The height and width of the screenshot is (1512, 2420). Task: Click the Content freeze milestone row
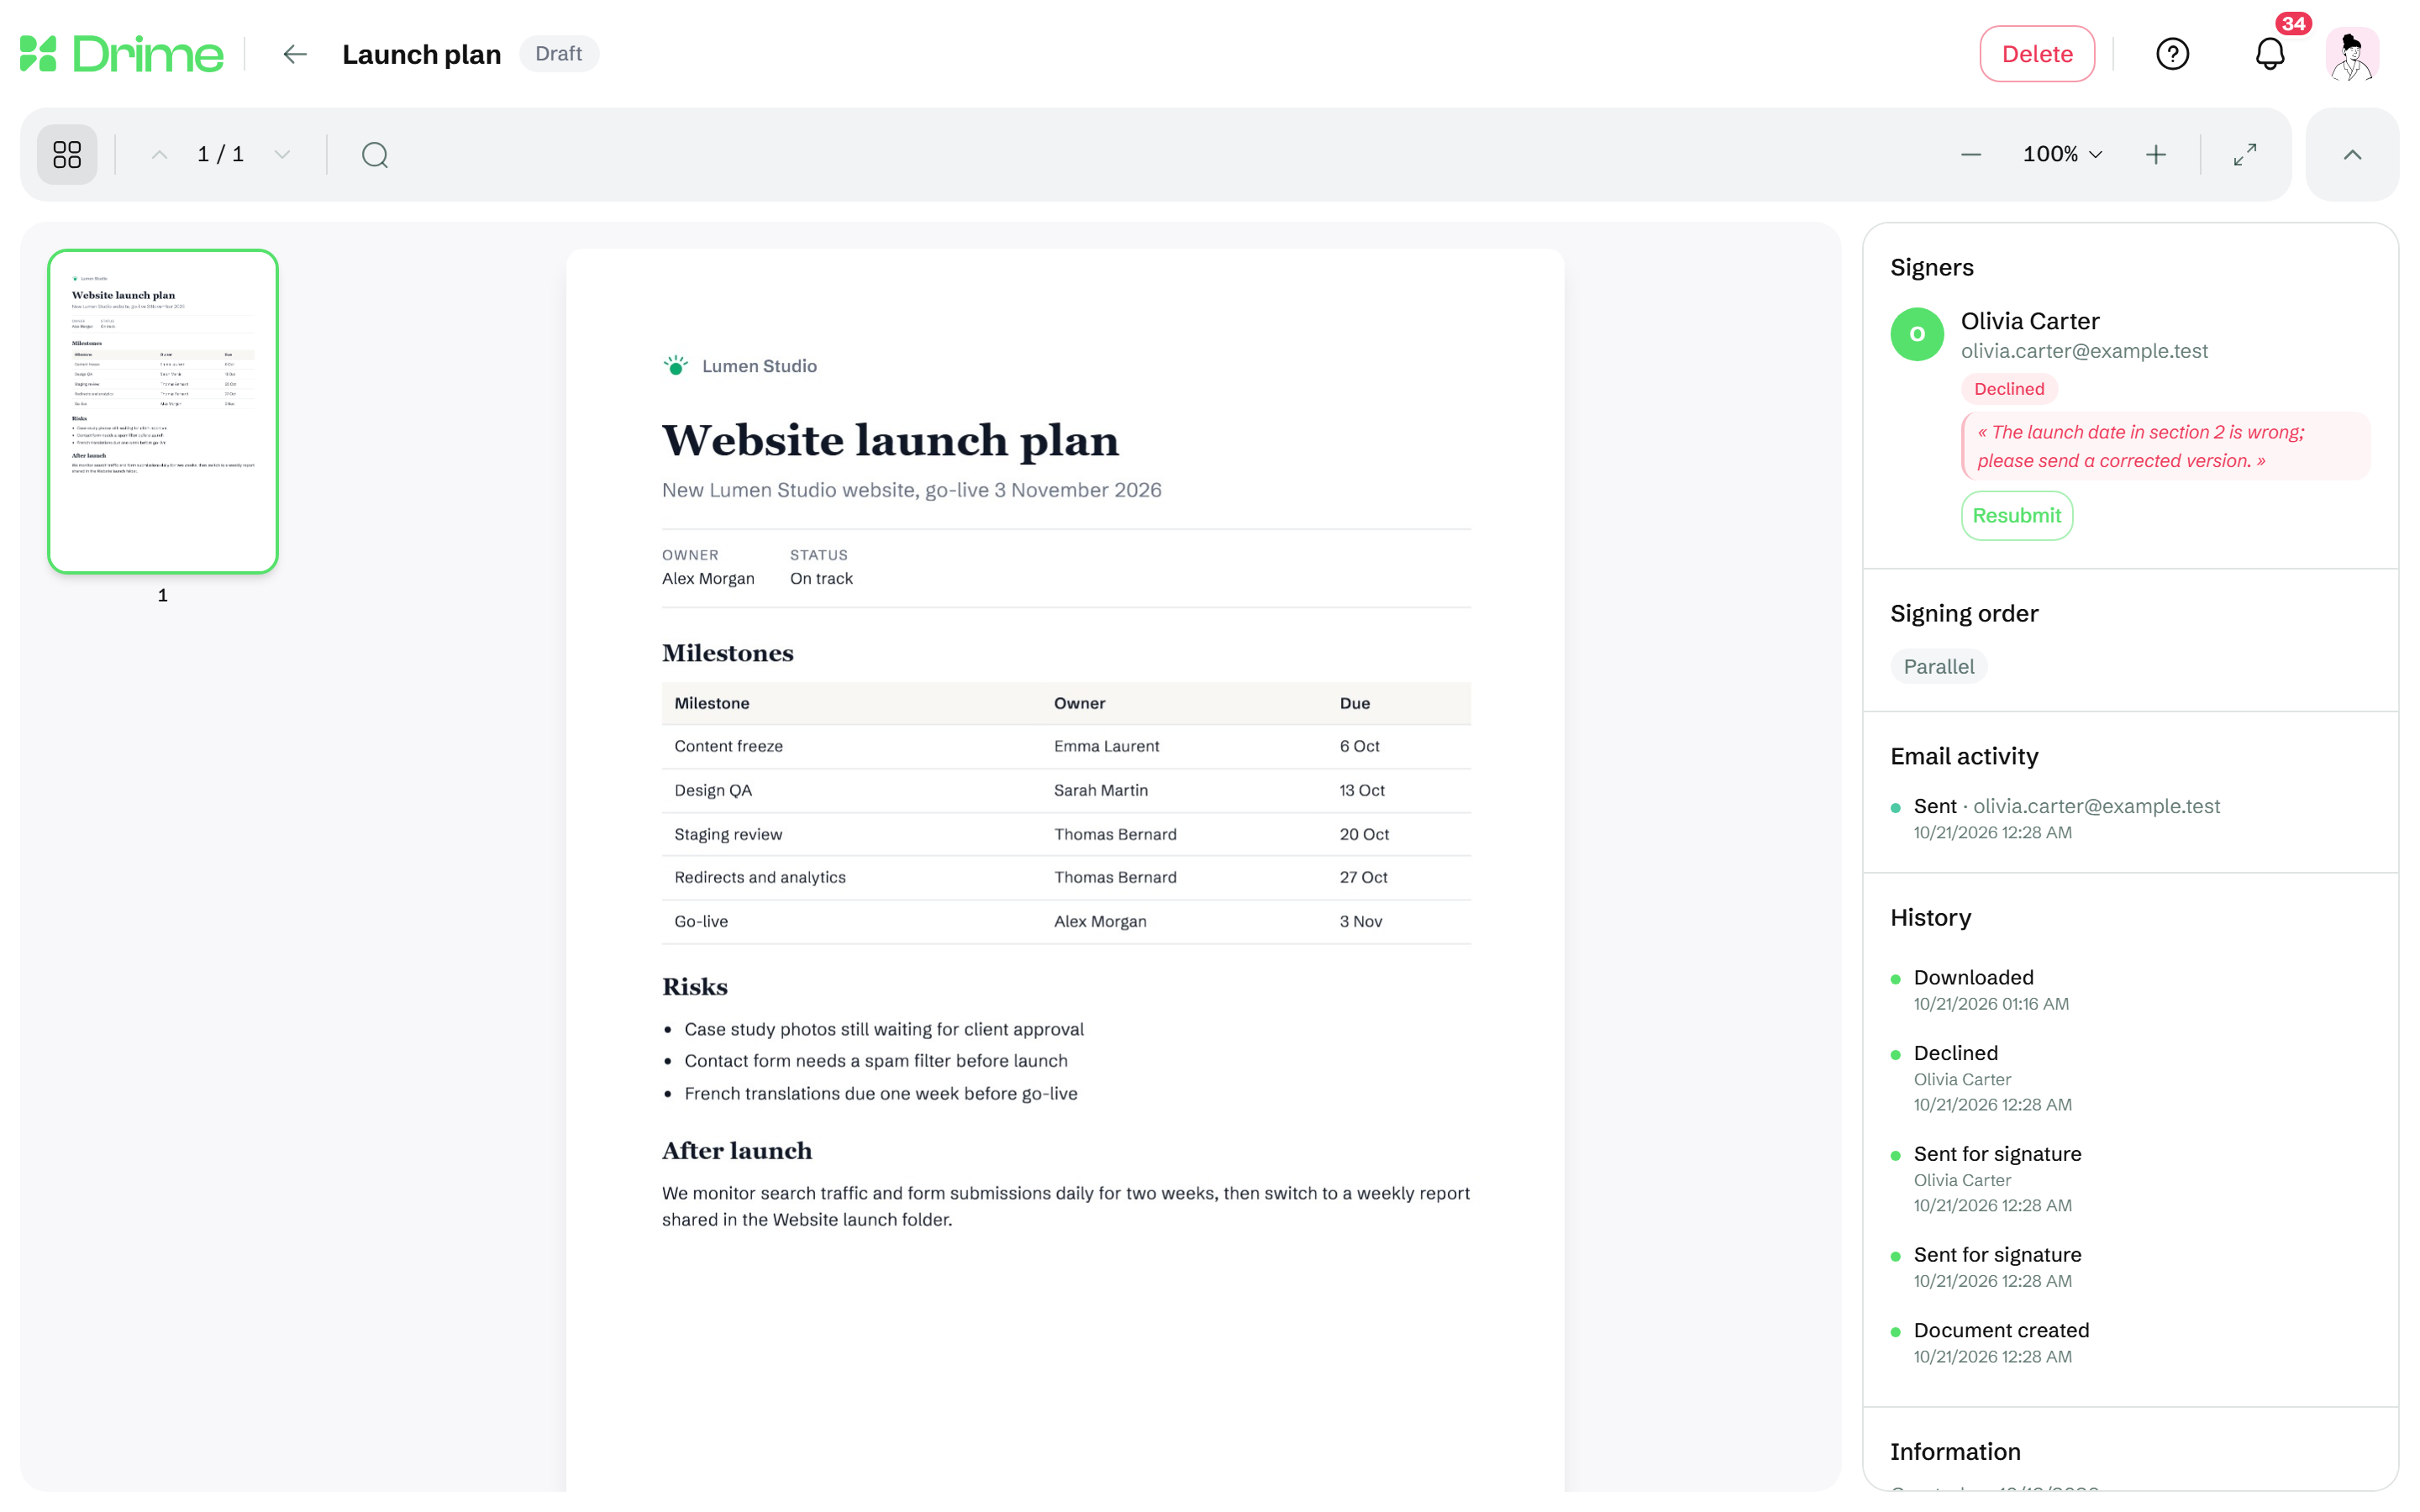coord(1066,746)
